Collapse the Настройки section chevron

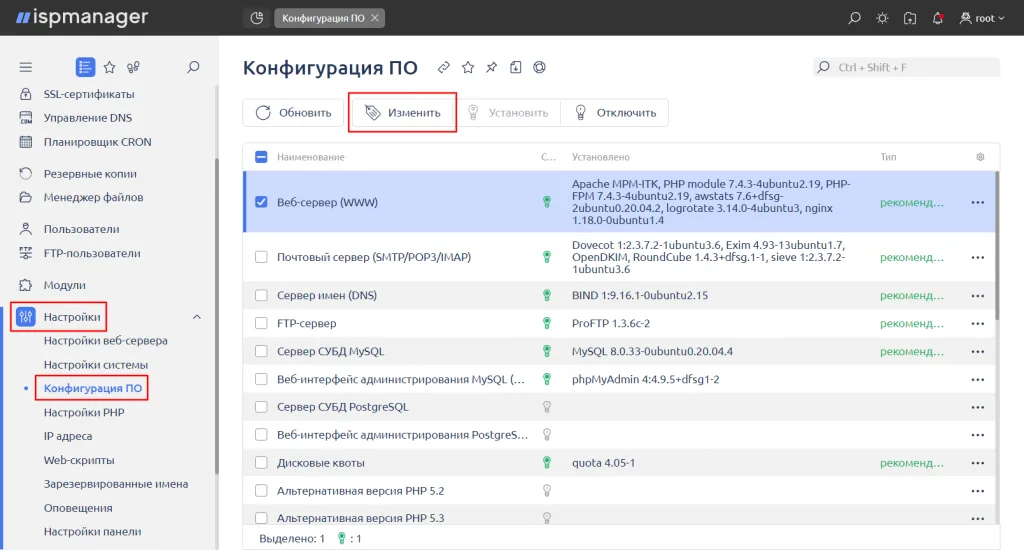tap(197, 317)
